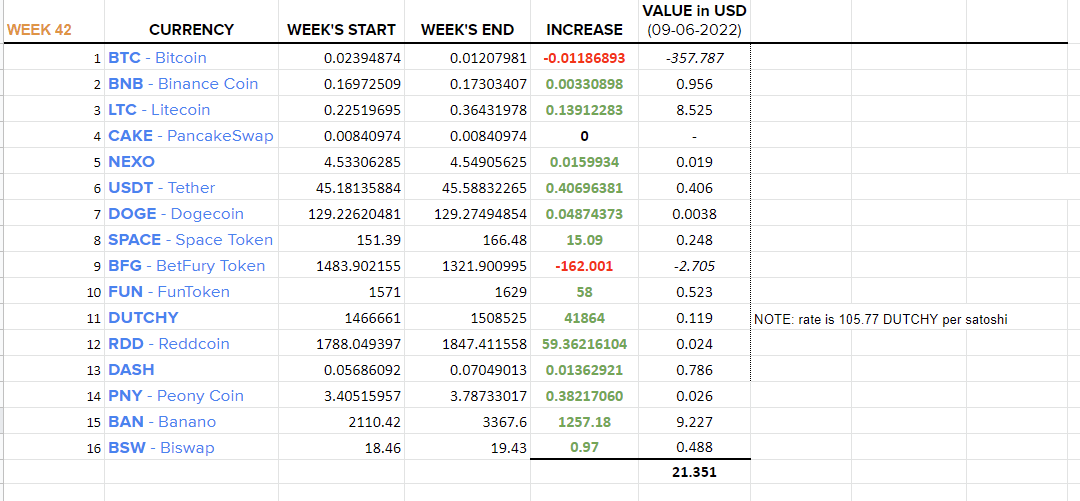Select the WEEK 42 header cell
Screen dimensions: 1080x501
click(x=39, y=30)
